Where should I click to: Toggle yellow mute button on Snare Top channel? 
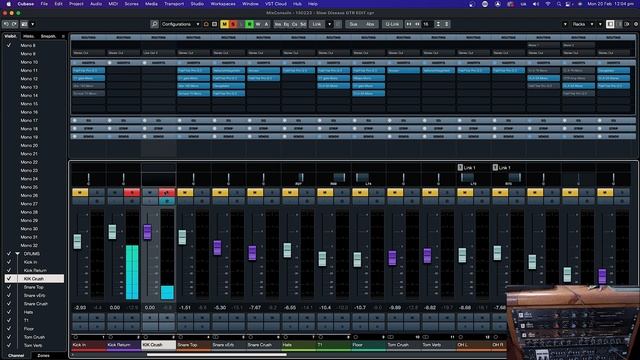point(185,192)
